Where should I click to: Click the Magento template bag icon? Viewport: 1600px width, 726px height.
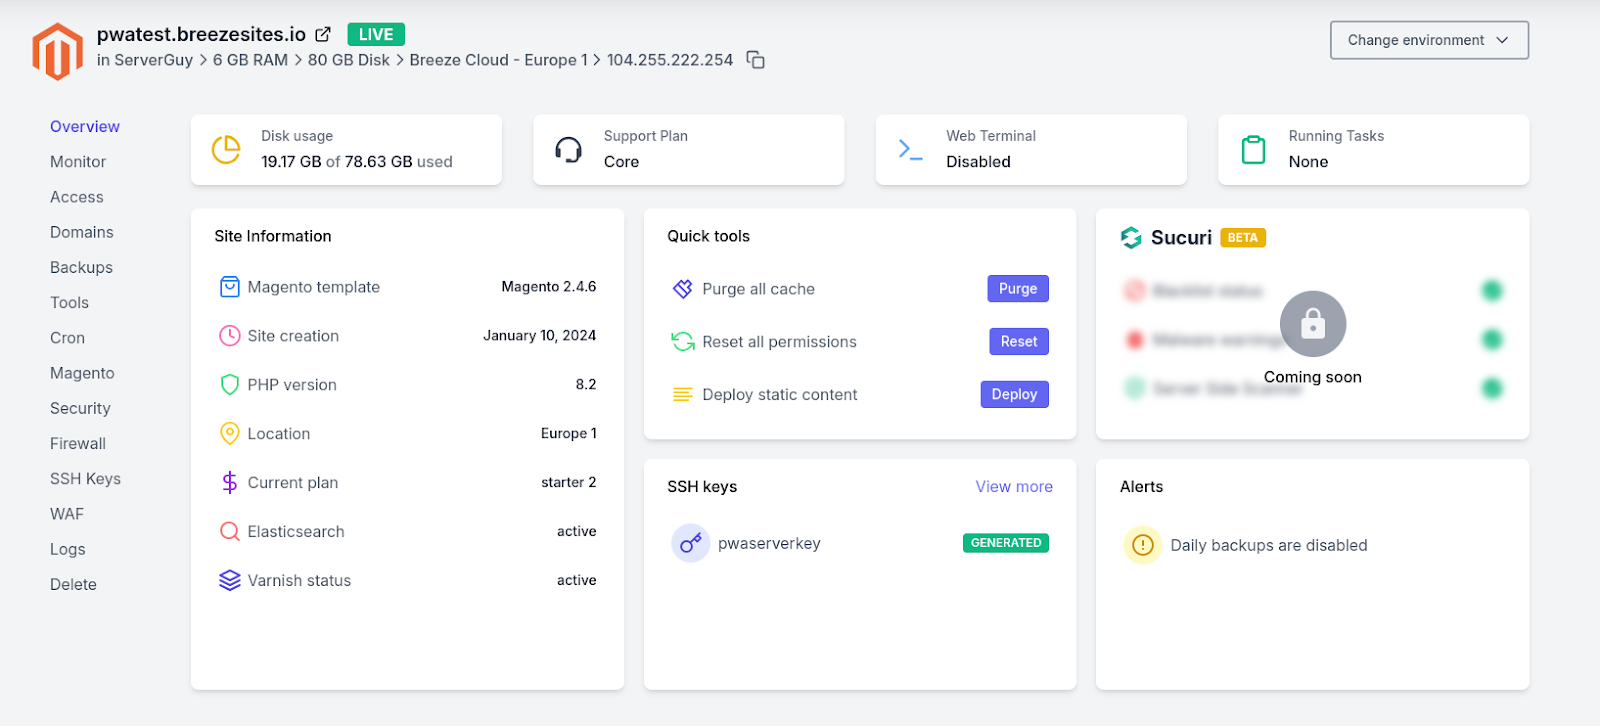click(x=230, y=287)
